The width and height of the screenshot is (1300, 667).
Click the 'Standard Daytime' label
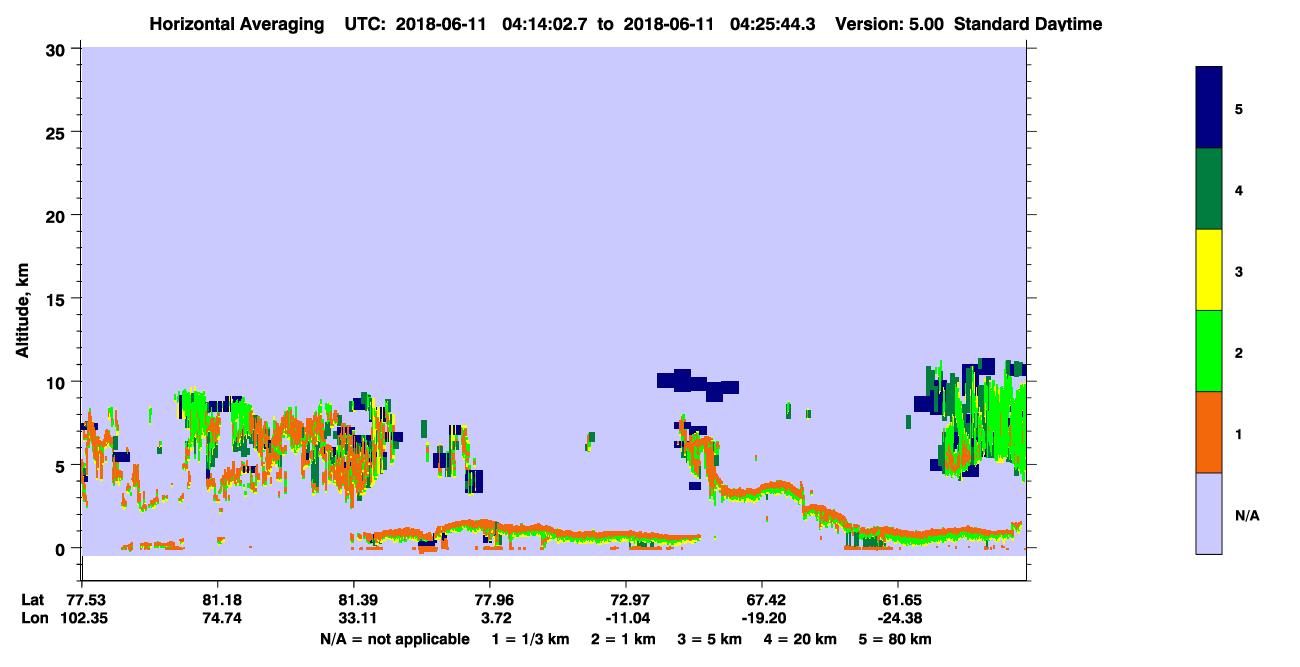[x=1026, y=23]
